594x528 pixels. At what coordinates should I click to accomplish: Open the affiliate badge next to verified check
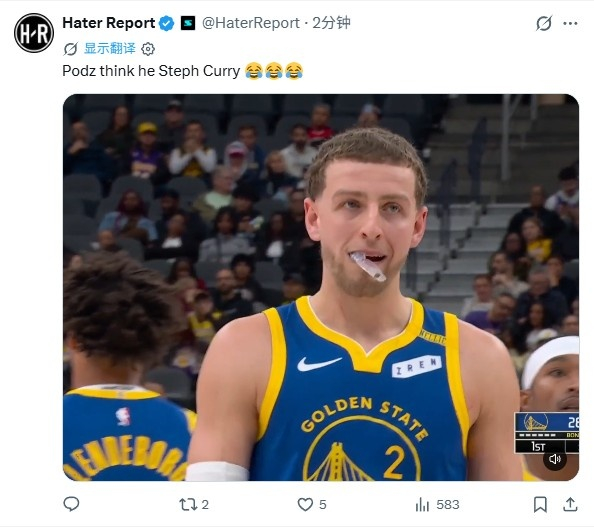tap(188, 23)
